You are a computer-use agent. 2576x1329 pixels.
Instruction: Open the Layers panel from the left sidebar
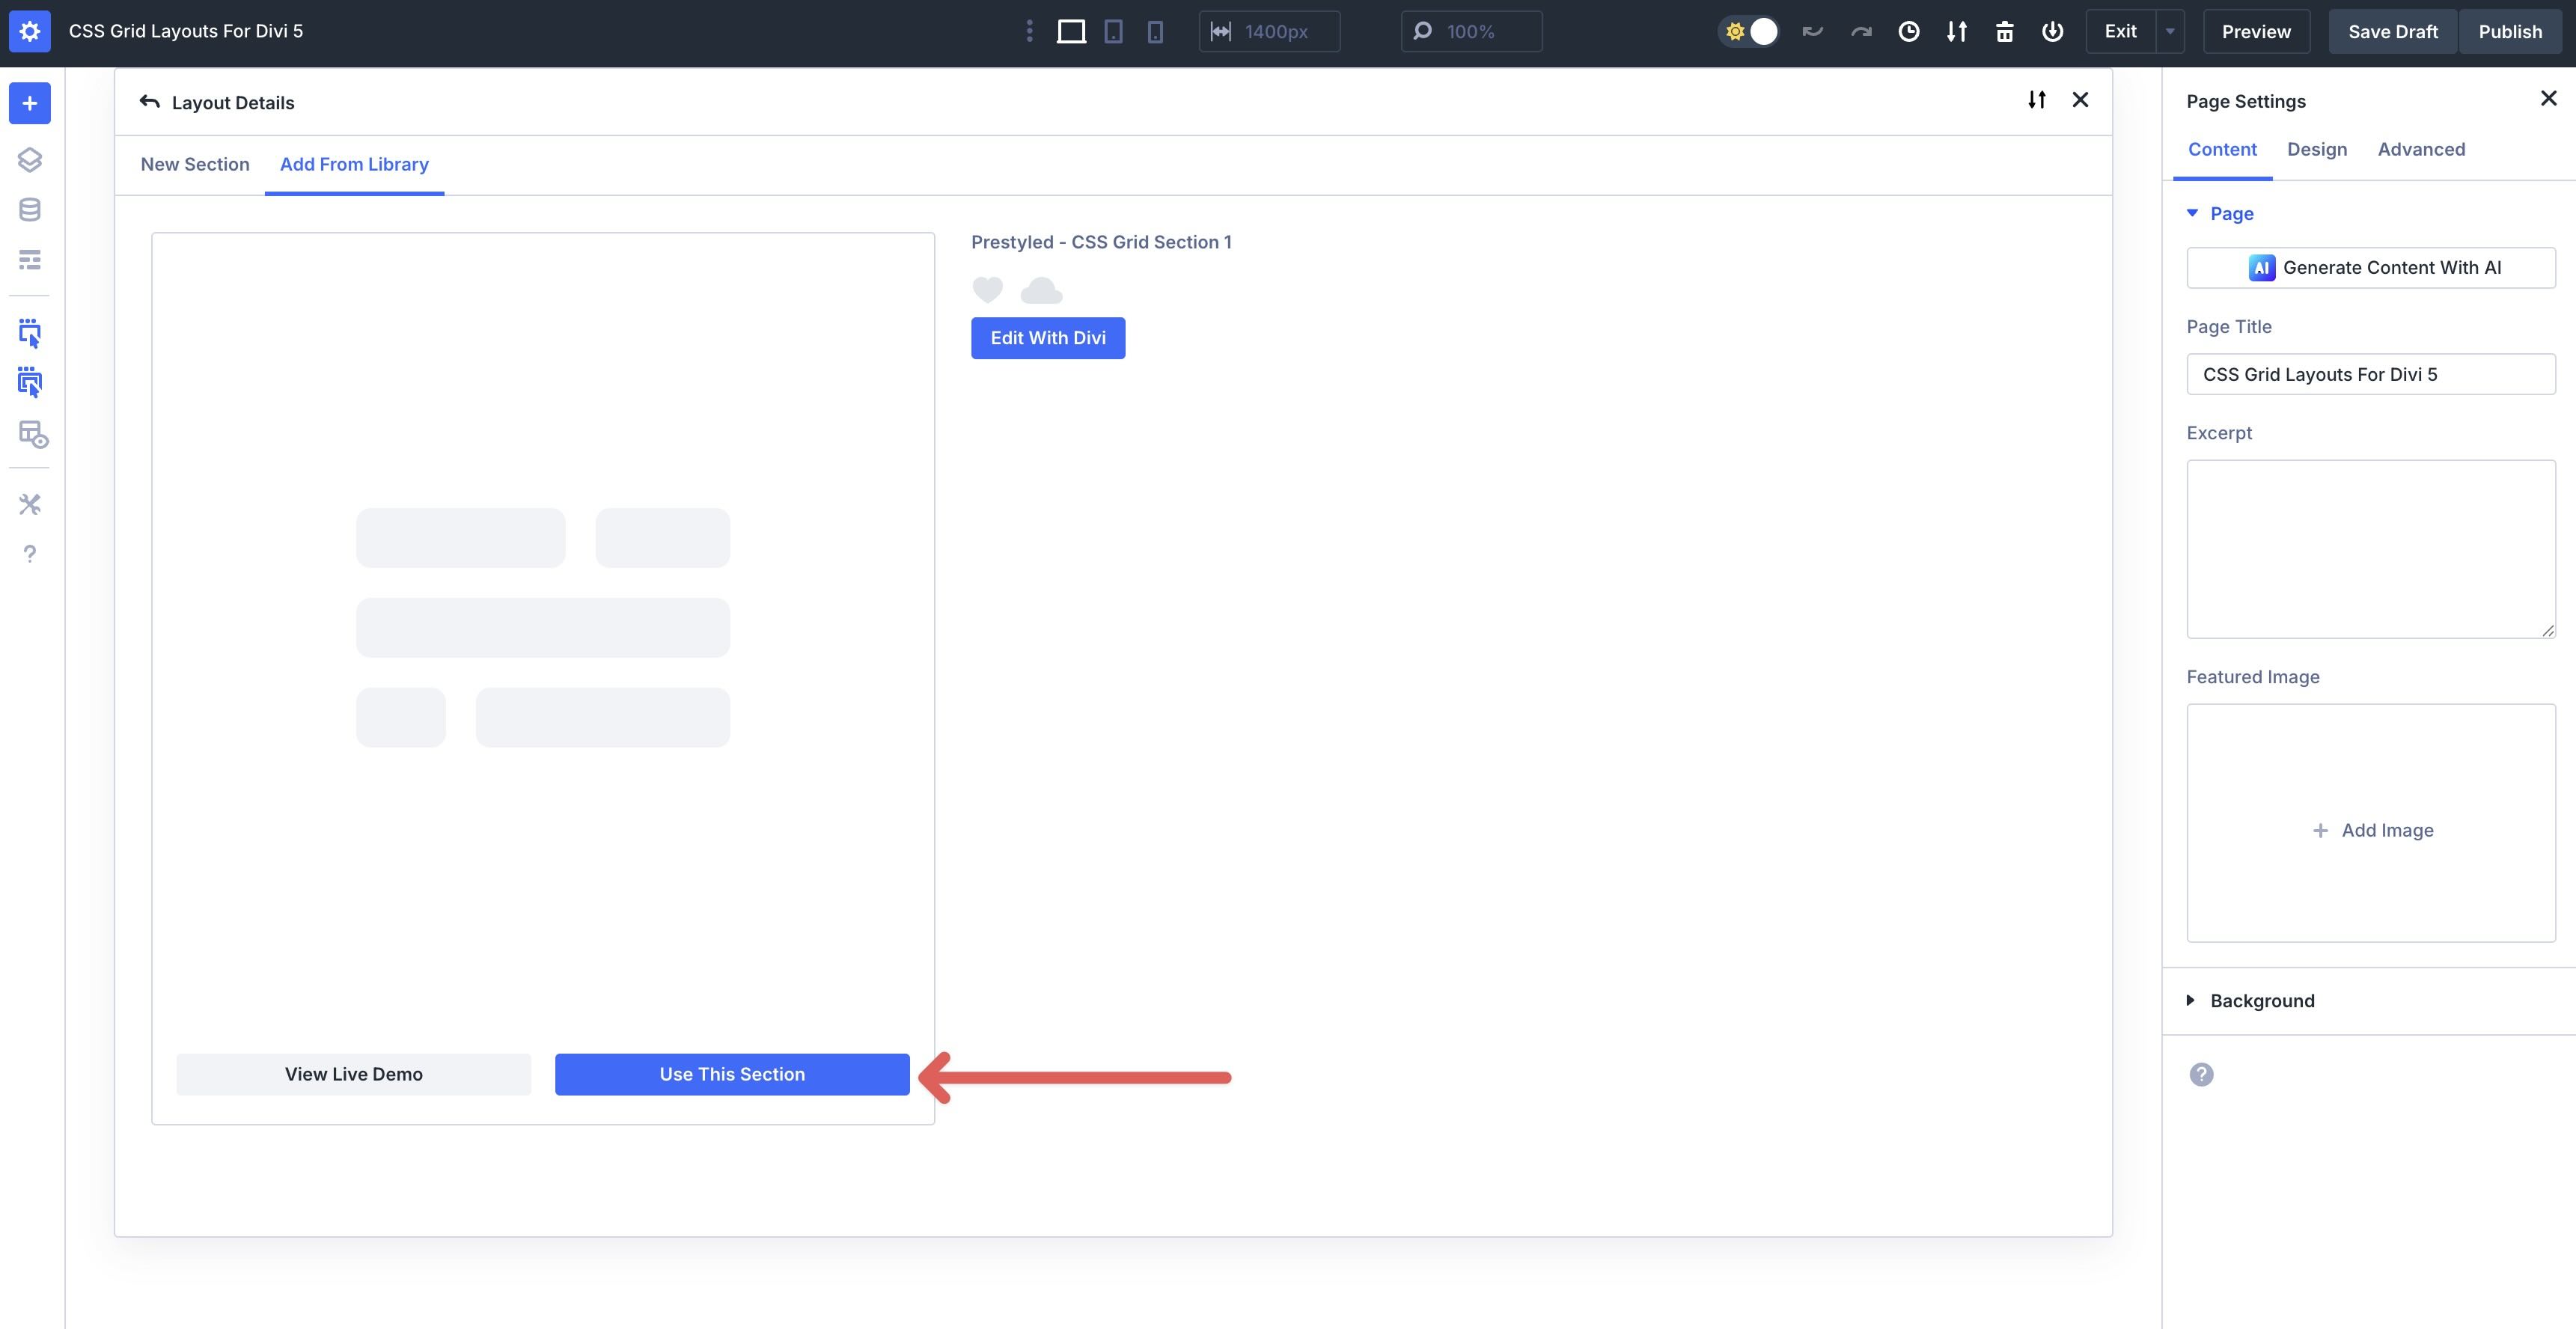click(29, 159)
